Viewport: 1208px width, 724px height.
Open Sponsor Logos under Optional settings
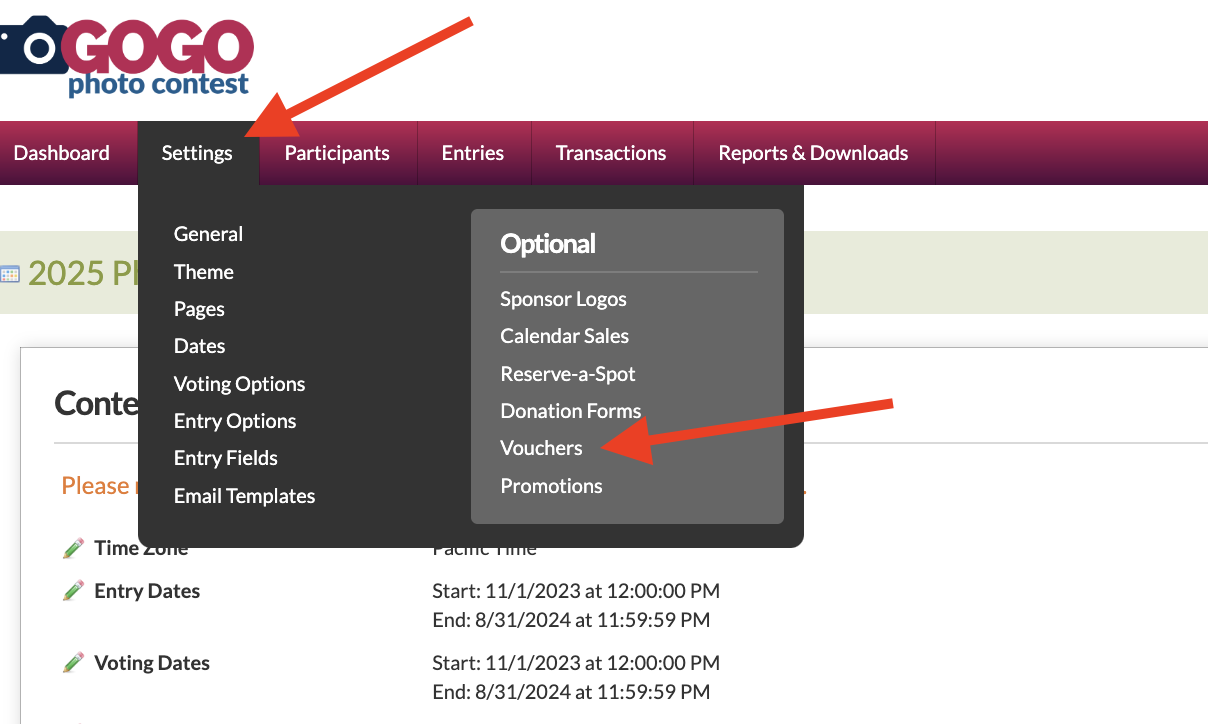point(563,299)
